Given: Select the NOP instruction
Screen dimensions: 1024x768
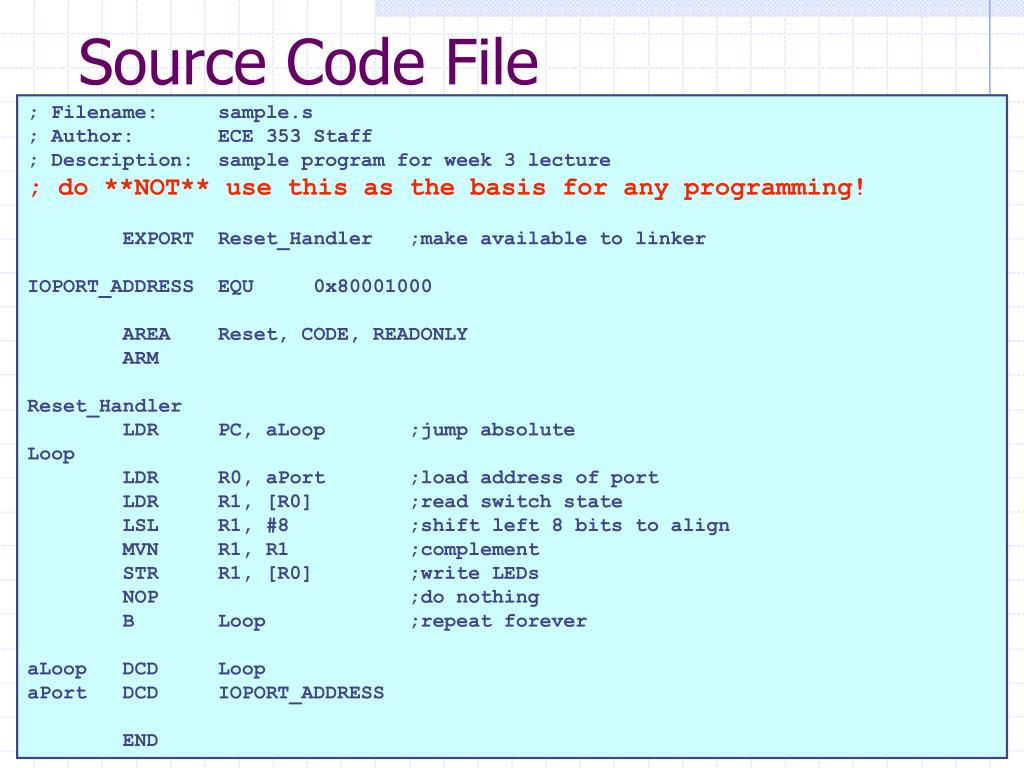Looking at the screenshot, I should coord(140,597).
